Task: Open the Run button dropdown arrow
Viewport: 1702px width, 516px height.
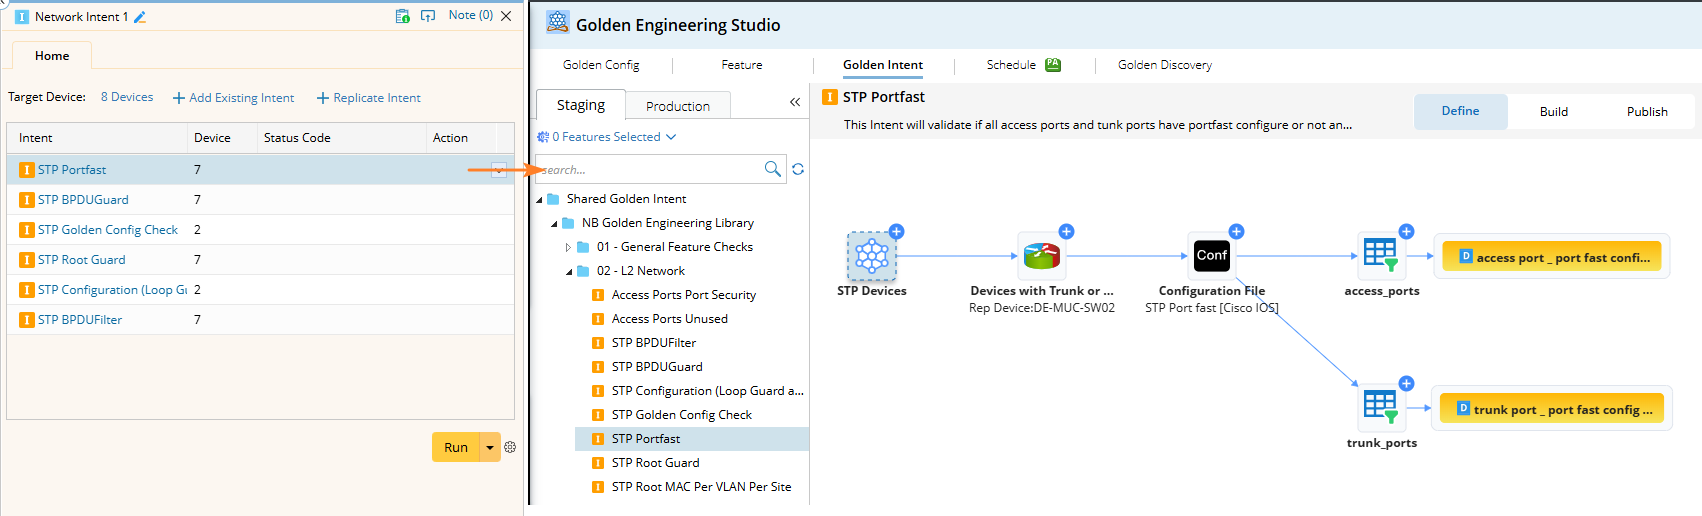Action: coord(490,447)
